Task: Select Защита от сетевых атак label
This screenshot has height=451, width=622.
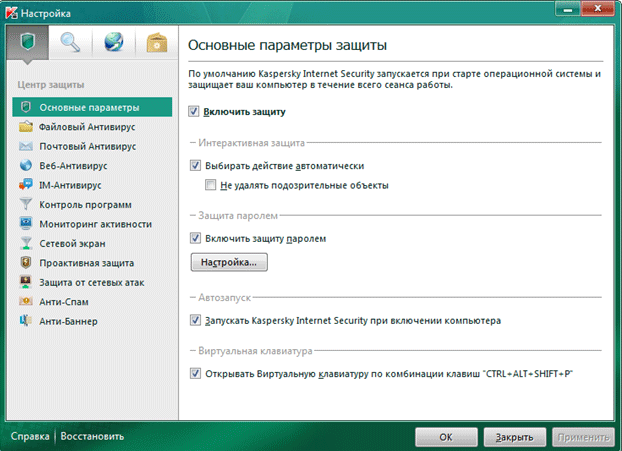Action: tap(92, 282)
